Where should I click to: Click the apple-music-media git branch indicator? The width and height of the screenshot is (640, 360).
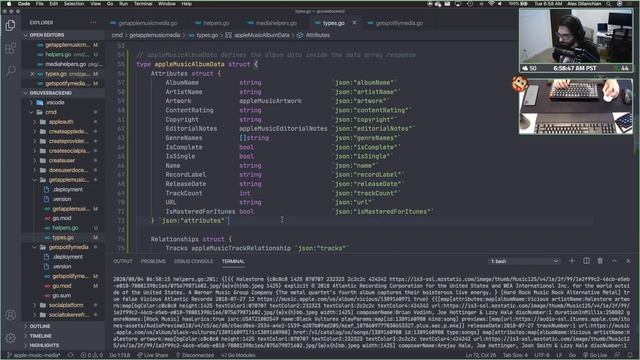pyautogui.click(x=33, y=355)
